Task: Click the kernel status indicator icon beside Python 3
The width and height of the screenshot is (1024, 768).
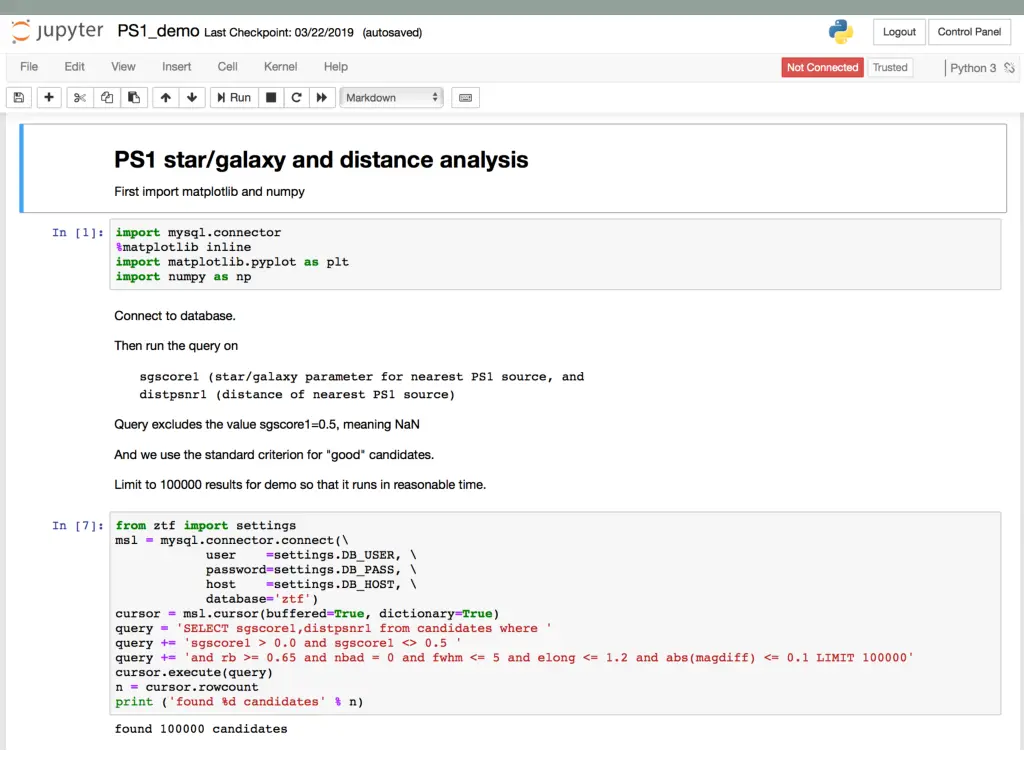Action: tap(1010, 67)
